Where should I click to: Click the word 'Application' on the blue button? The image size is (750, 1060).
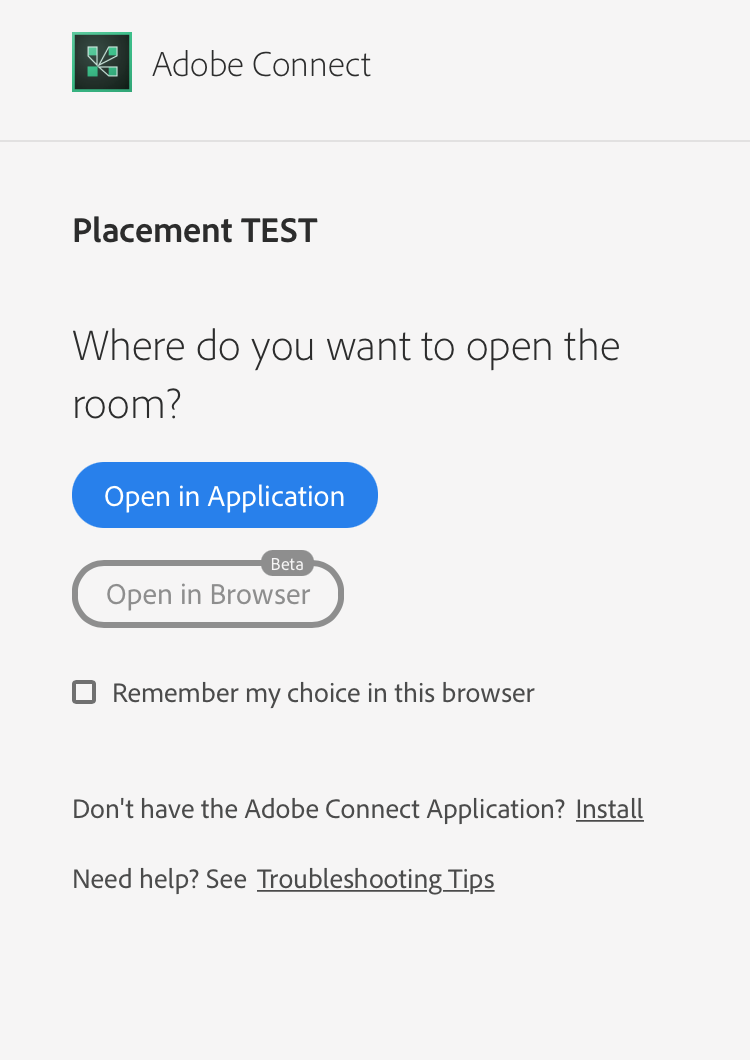point(276,497)
